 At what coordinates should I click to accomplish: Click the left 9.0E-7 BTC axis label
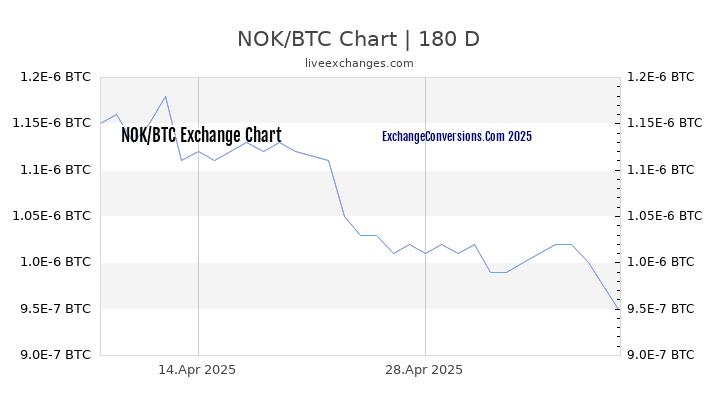(55, 354)
